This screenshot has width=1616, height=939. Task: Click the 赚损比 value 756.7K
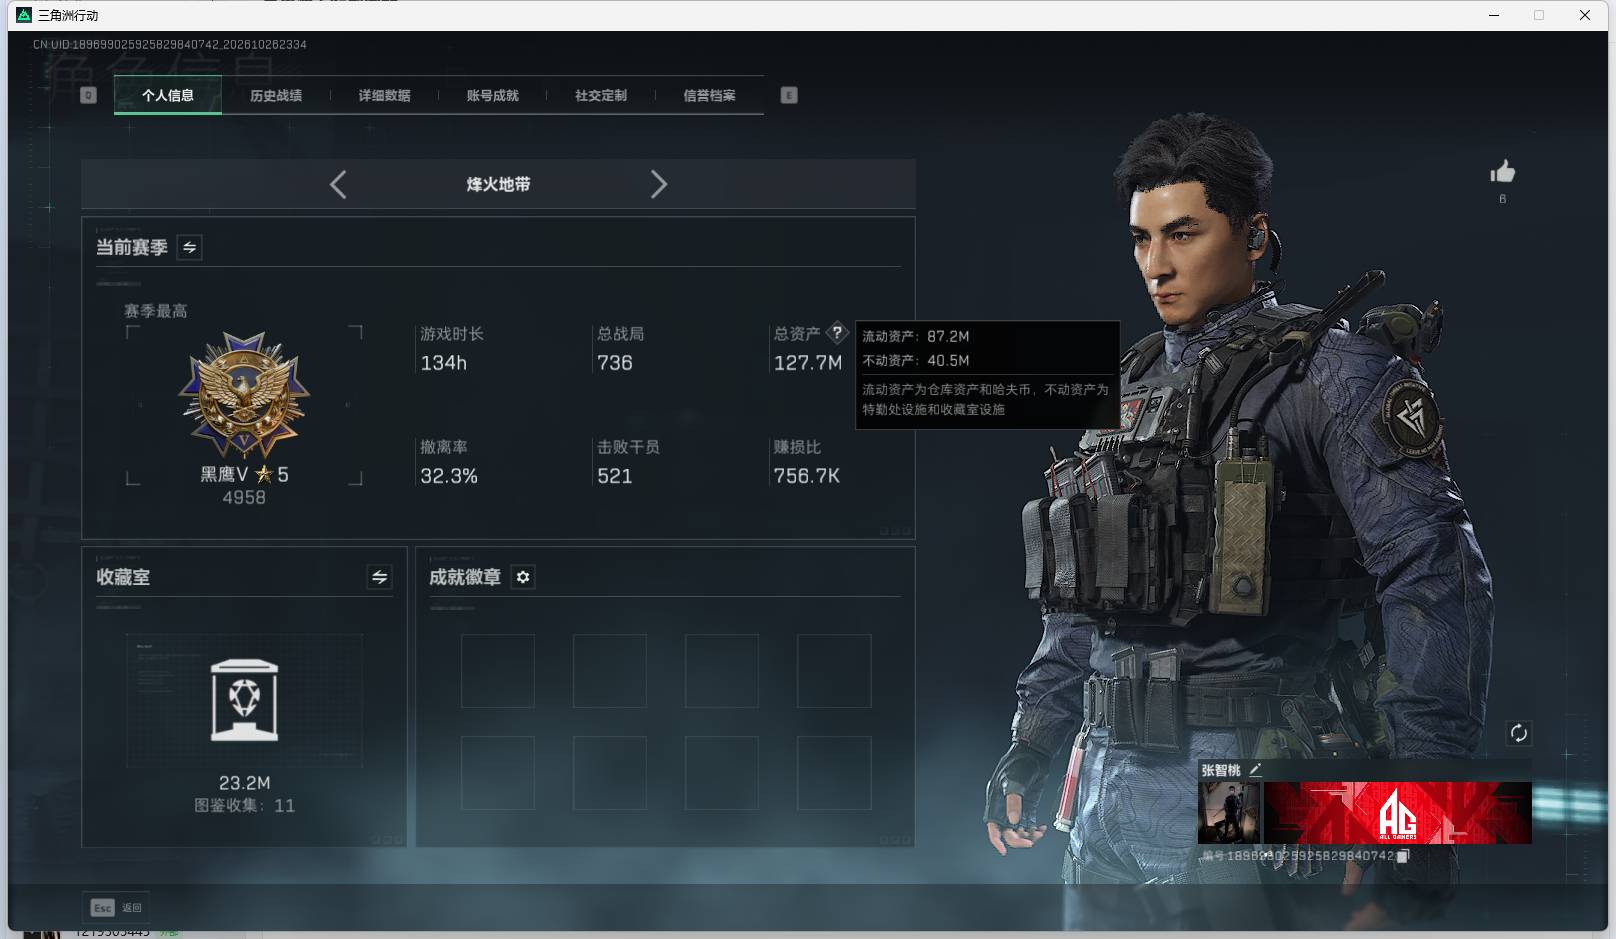tap(807, 476)
